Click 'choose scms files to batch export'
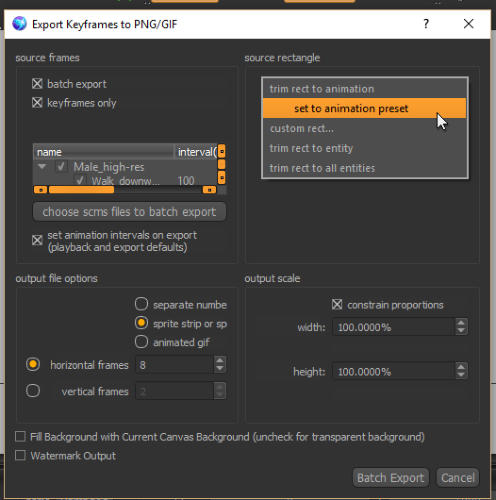 pos(129,212)
